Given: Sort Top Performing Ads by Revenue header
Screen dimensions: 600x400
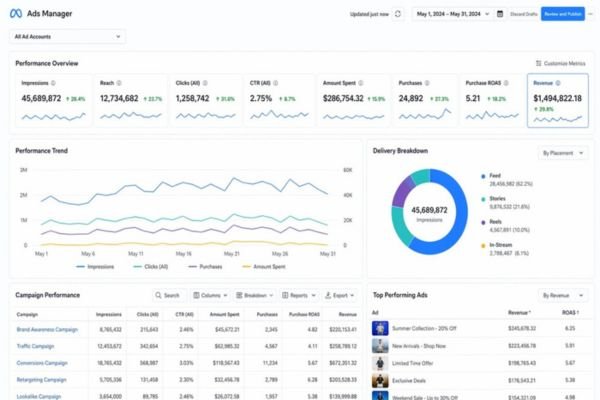Looking at the screenshot, I should click(519, 312).
